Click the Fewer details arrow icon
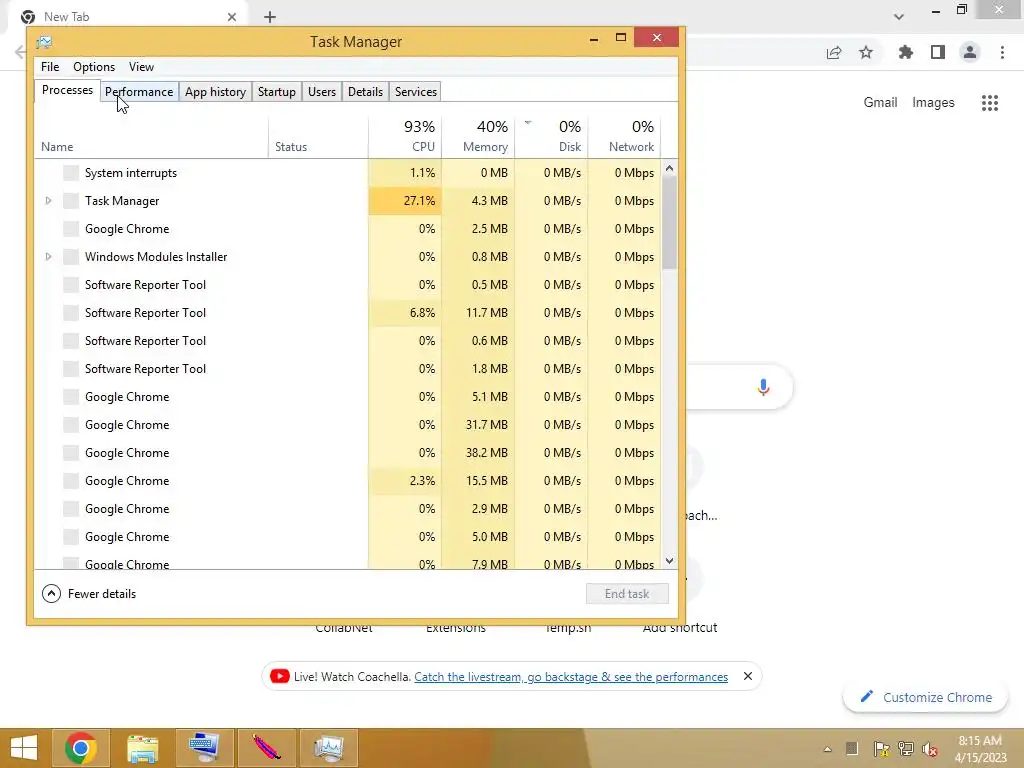Screen dimensions: 1024x768 [52, 594]
